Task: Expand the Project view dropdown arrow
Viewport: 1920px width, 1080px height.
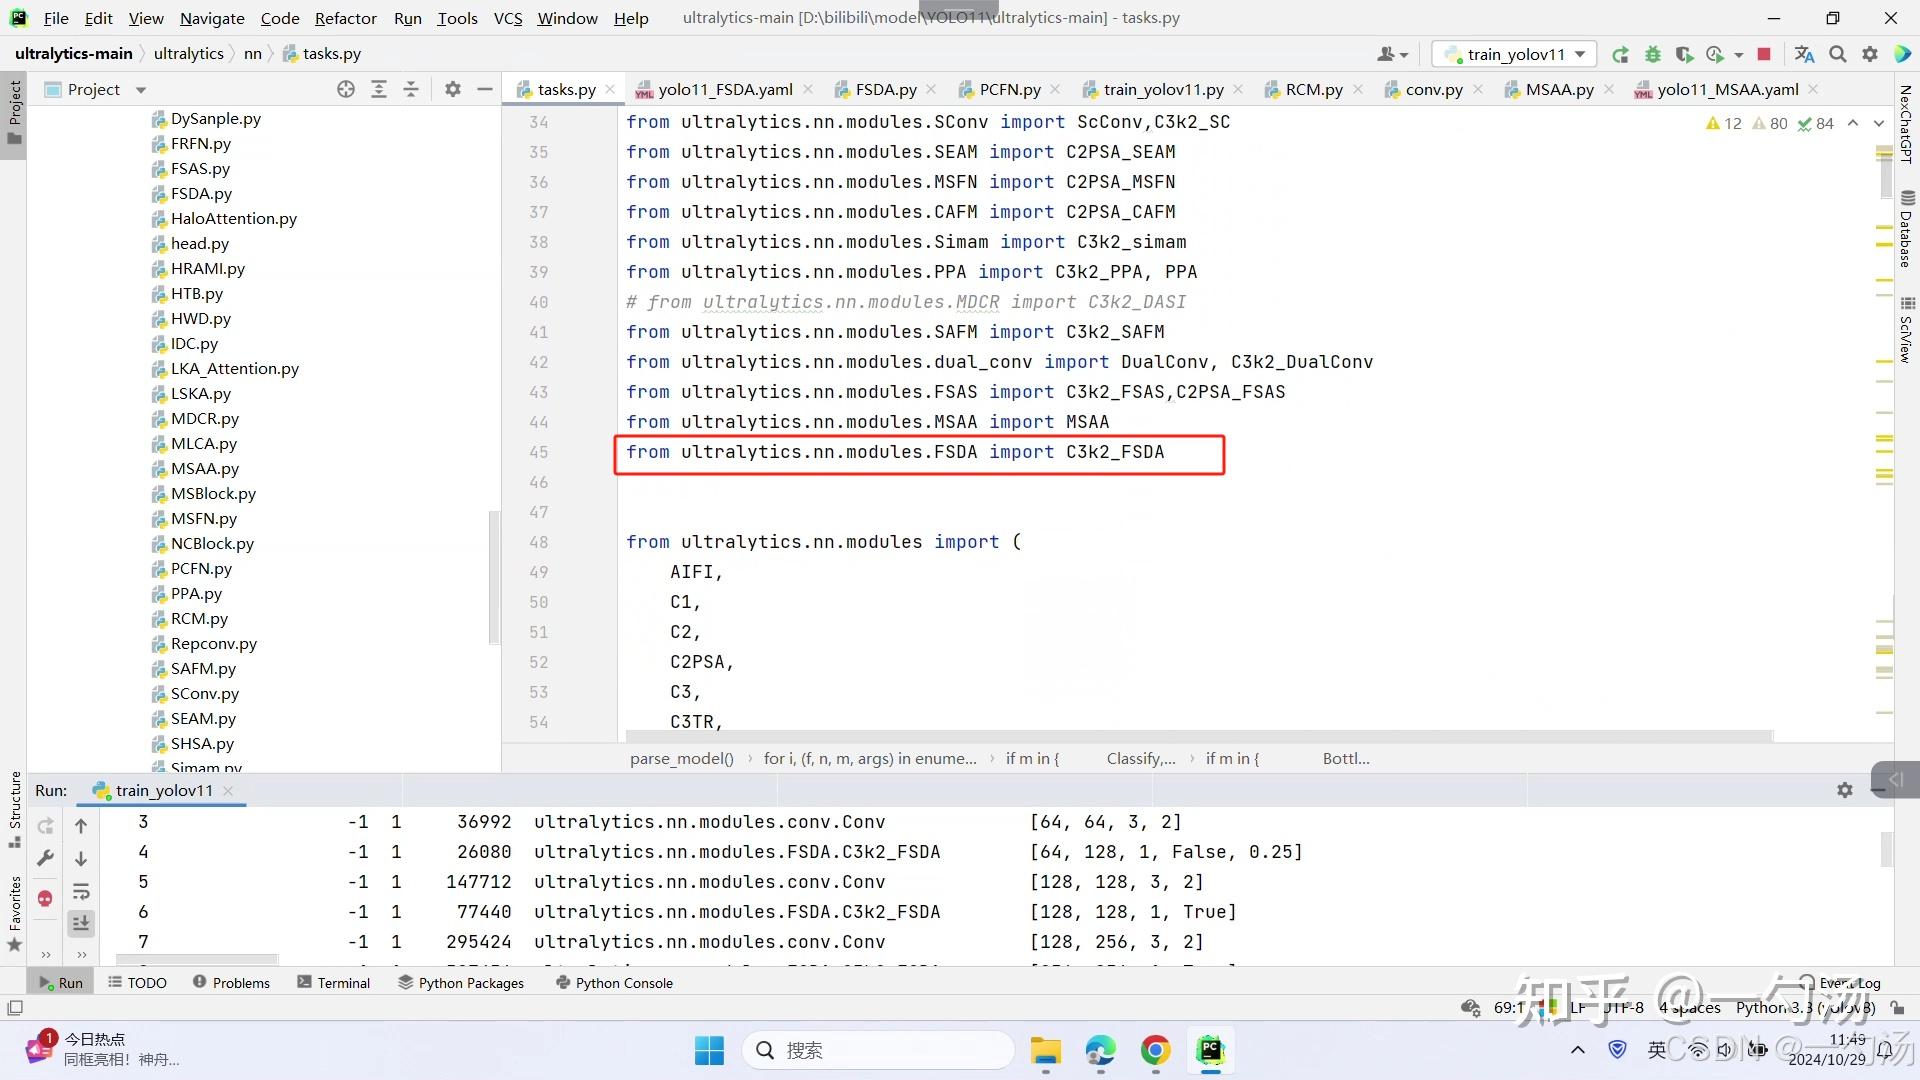Action: pos(141,90)
